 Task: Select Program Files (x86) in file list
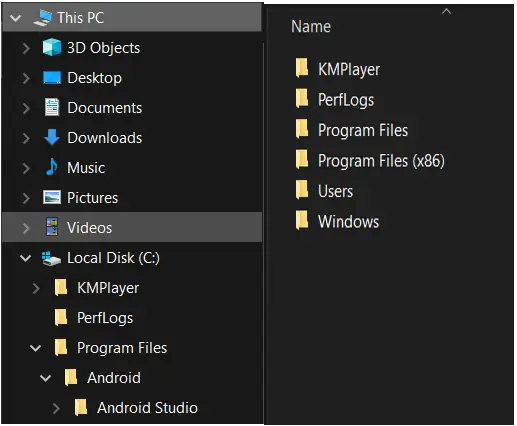[x=370, y=161]
